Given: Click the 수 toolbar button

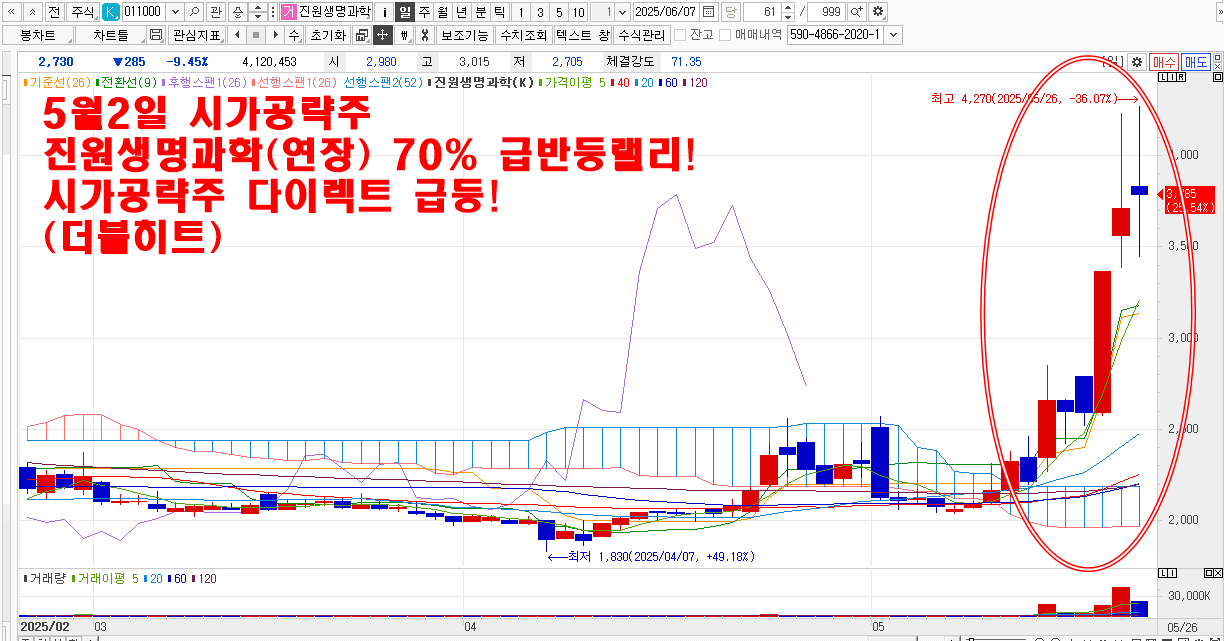Looking at the screenshot, I should [x=293, y=35].
